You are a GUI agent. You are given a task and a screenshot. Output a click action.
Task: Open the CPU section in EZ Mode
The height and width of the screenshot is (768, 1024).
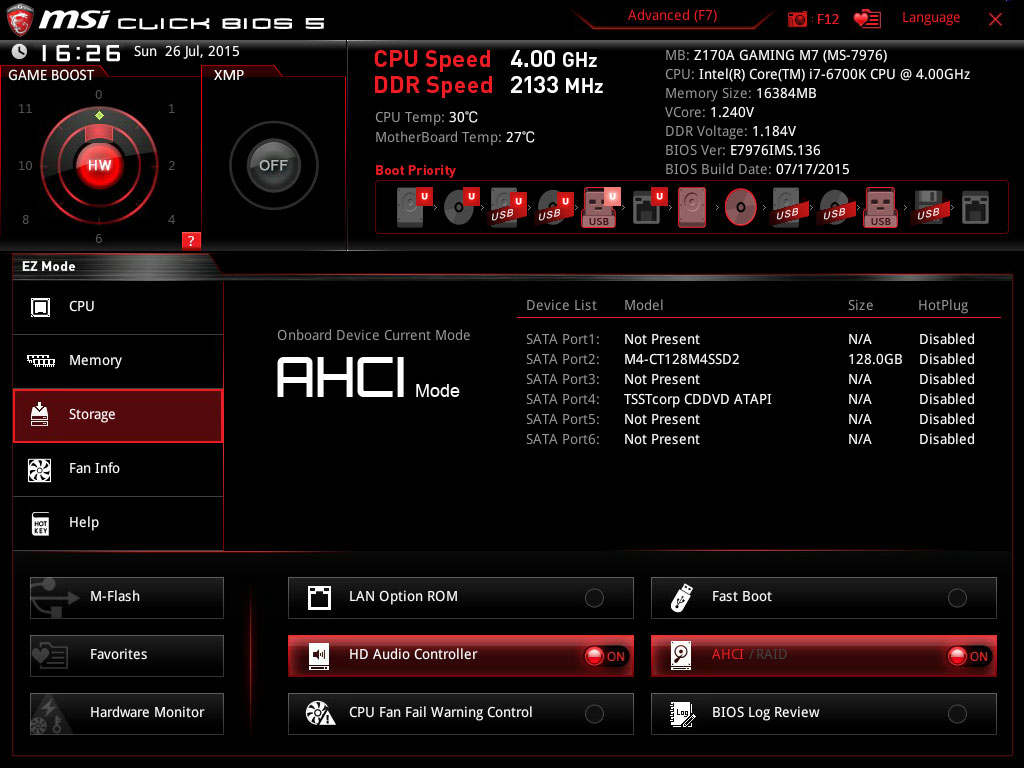[x=118, y=307]
